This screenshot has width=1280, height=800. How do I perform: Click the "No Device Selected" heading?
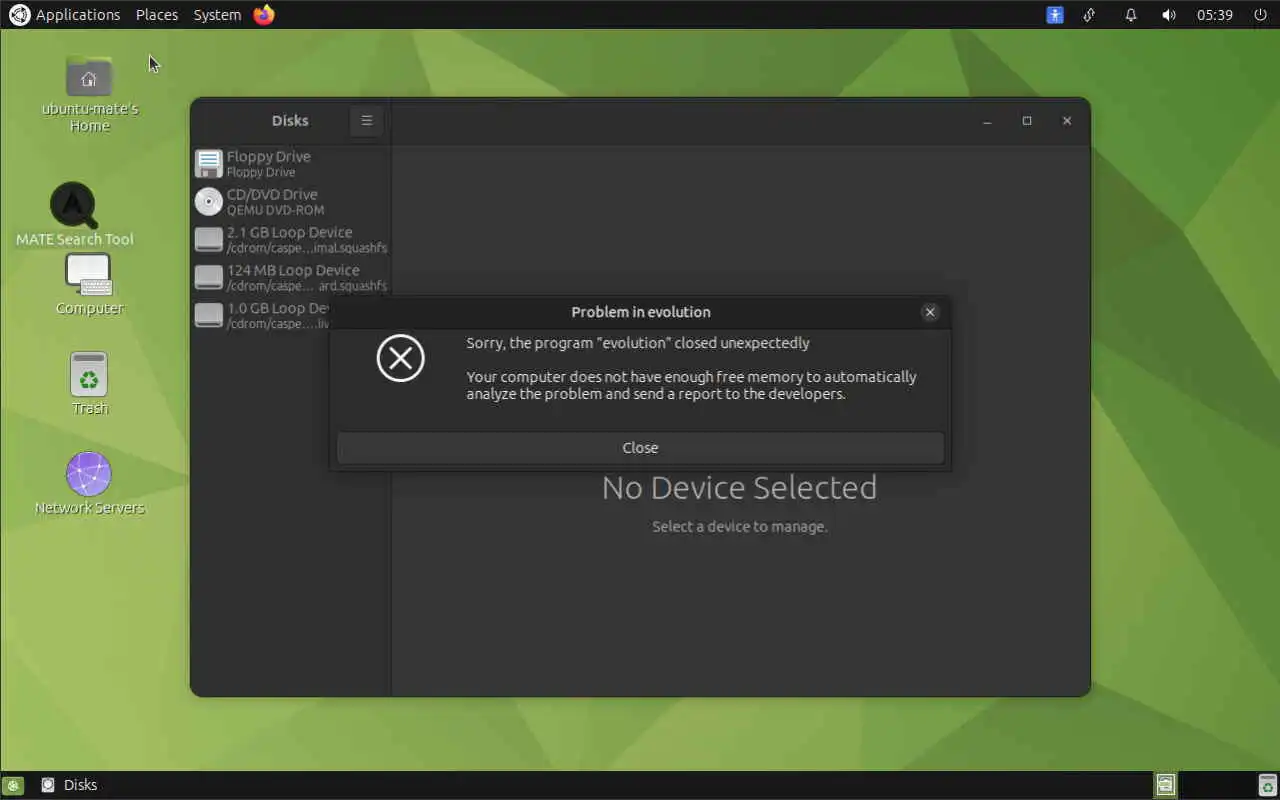point(740,487)
